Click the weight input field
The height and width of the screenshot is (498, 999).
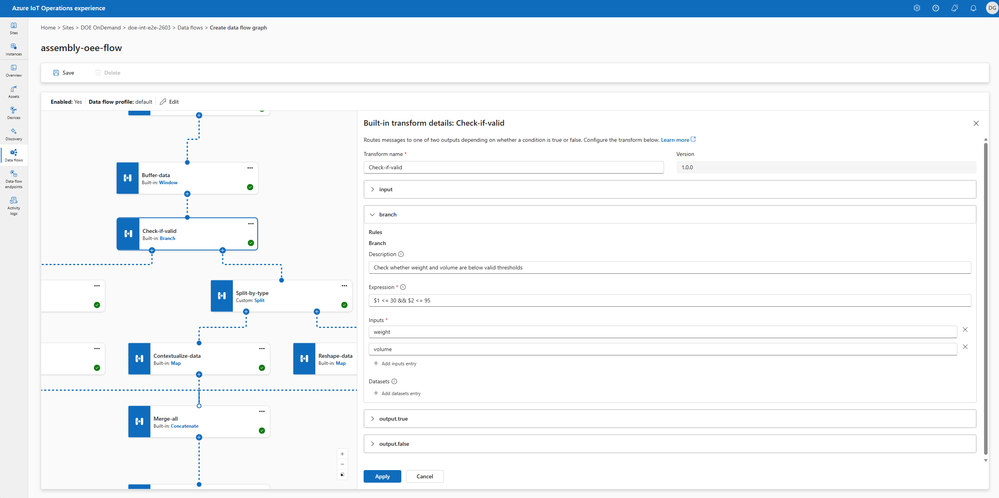[663, 332]
